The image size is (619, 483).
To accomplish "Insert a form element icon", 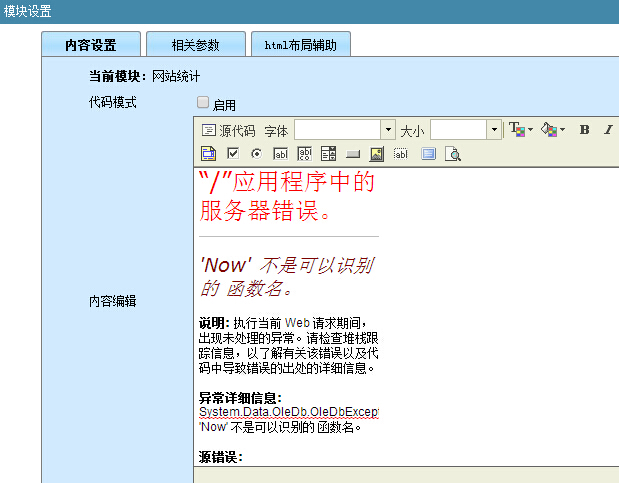I will (x=208, y=154).
